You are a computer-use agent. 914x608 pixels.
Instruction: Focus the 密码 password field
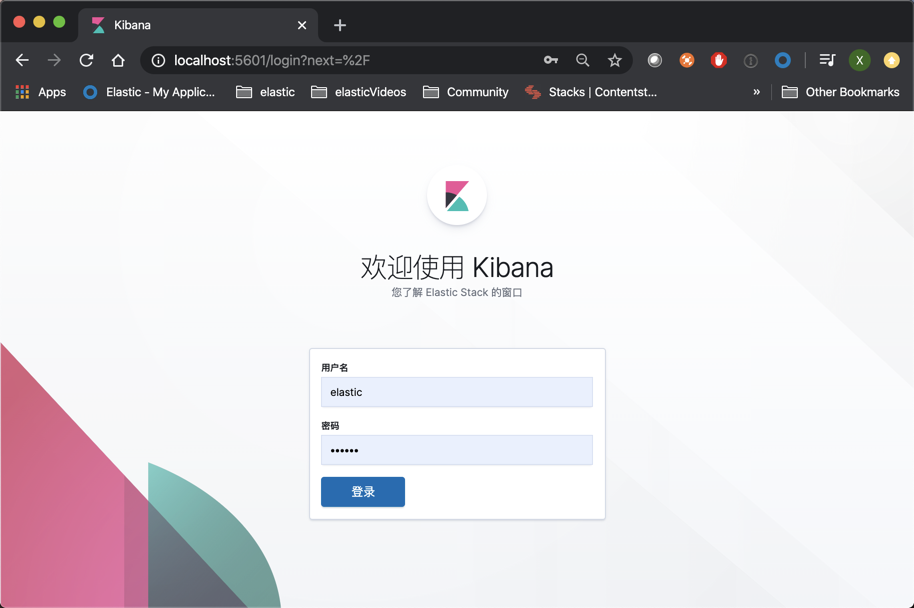pyautogui.click(x=456, y=450)
